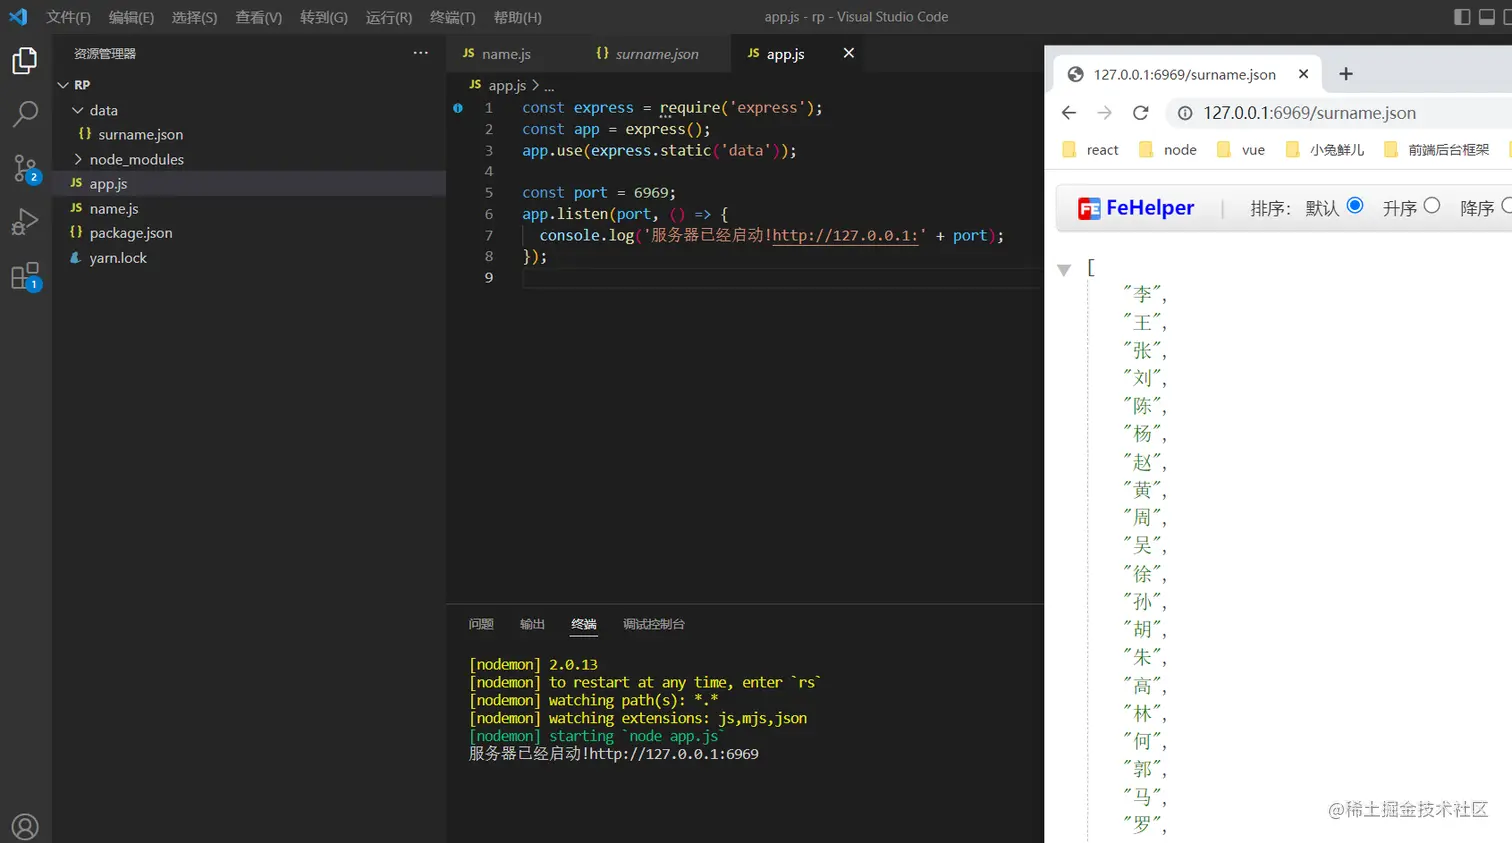Open the node bookmark folder
This screenshot has height=843, width=1512.
coord(1168,150)
